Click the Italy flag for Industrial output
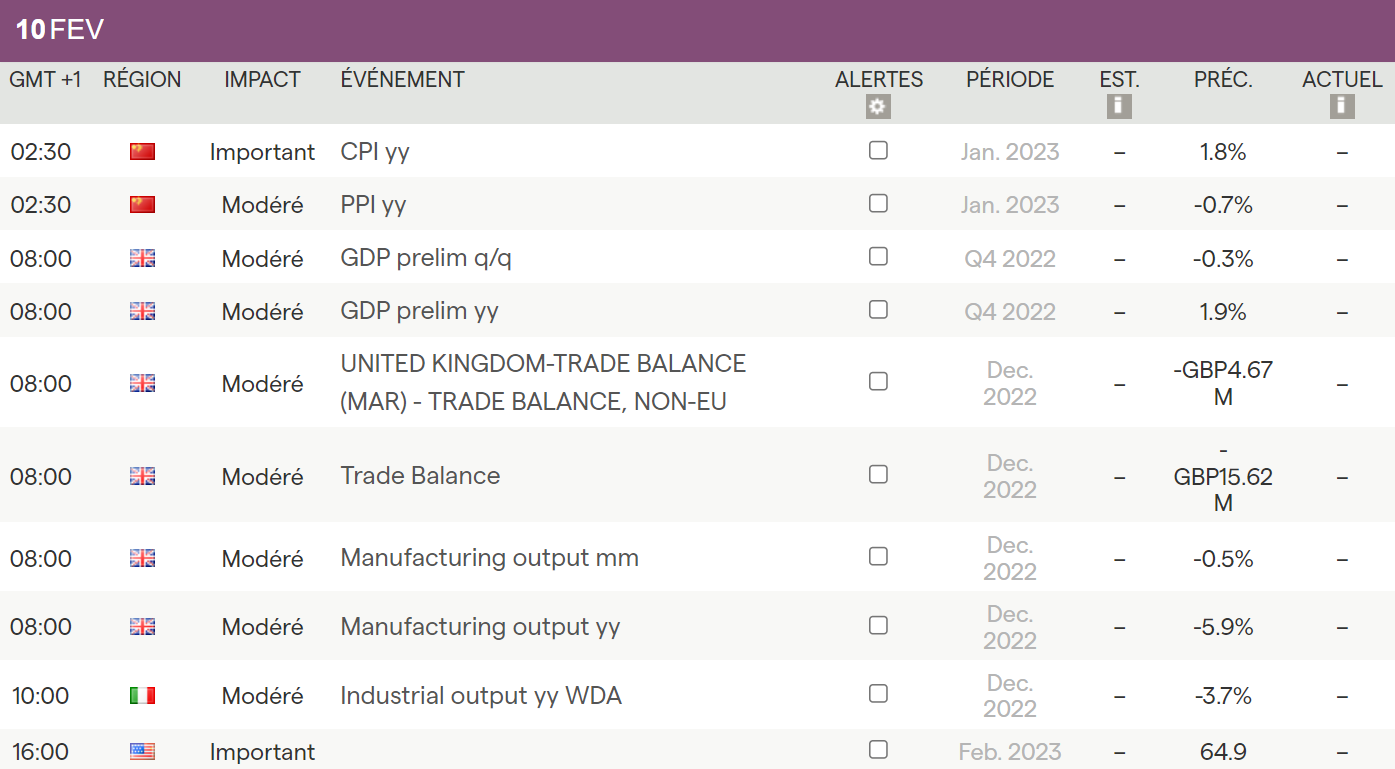Viewport: 1395px width, 769px height. pos(143,696)
